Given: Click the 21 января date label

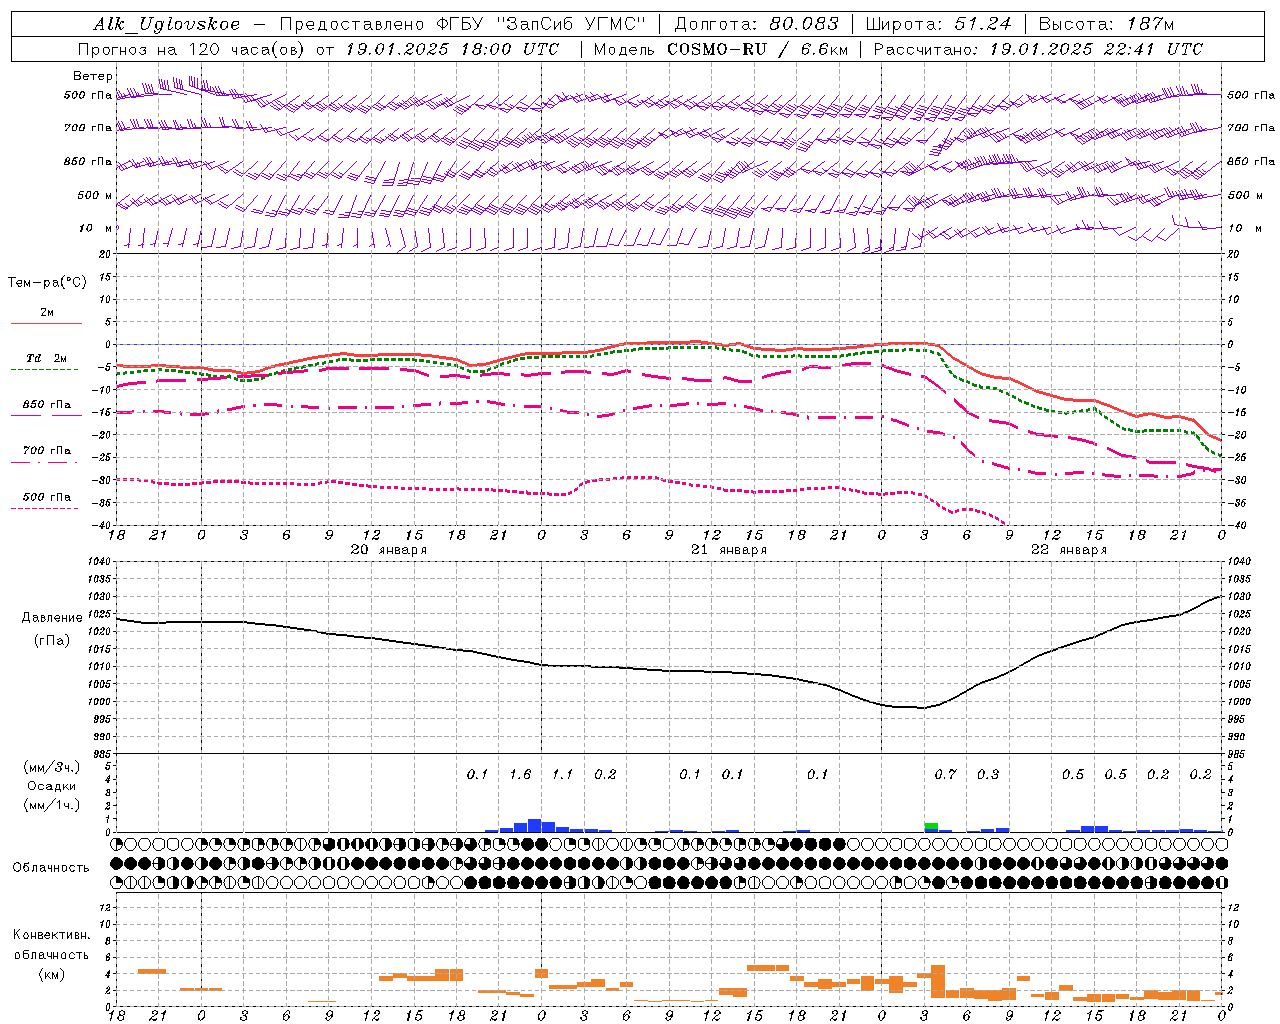Looking at the screenshot, I should click(728, 550).
